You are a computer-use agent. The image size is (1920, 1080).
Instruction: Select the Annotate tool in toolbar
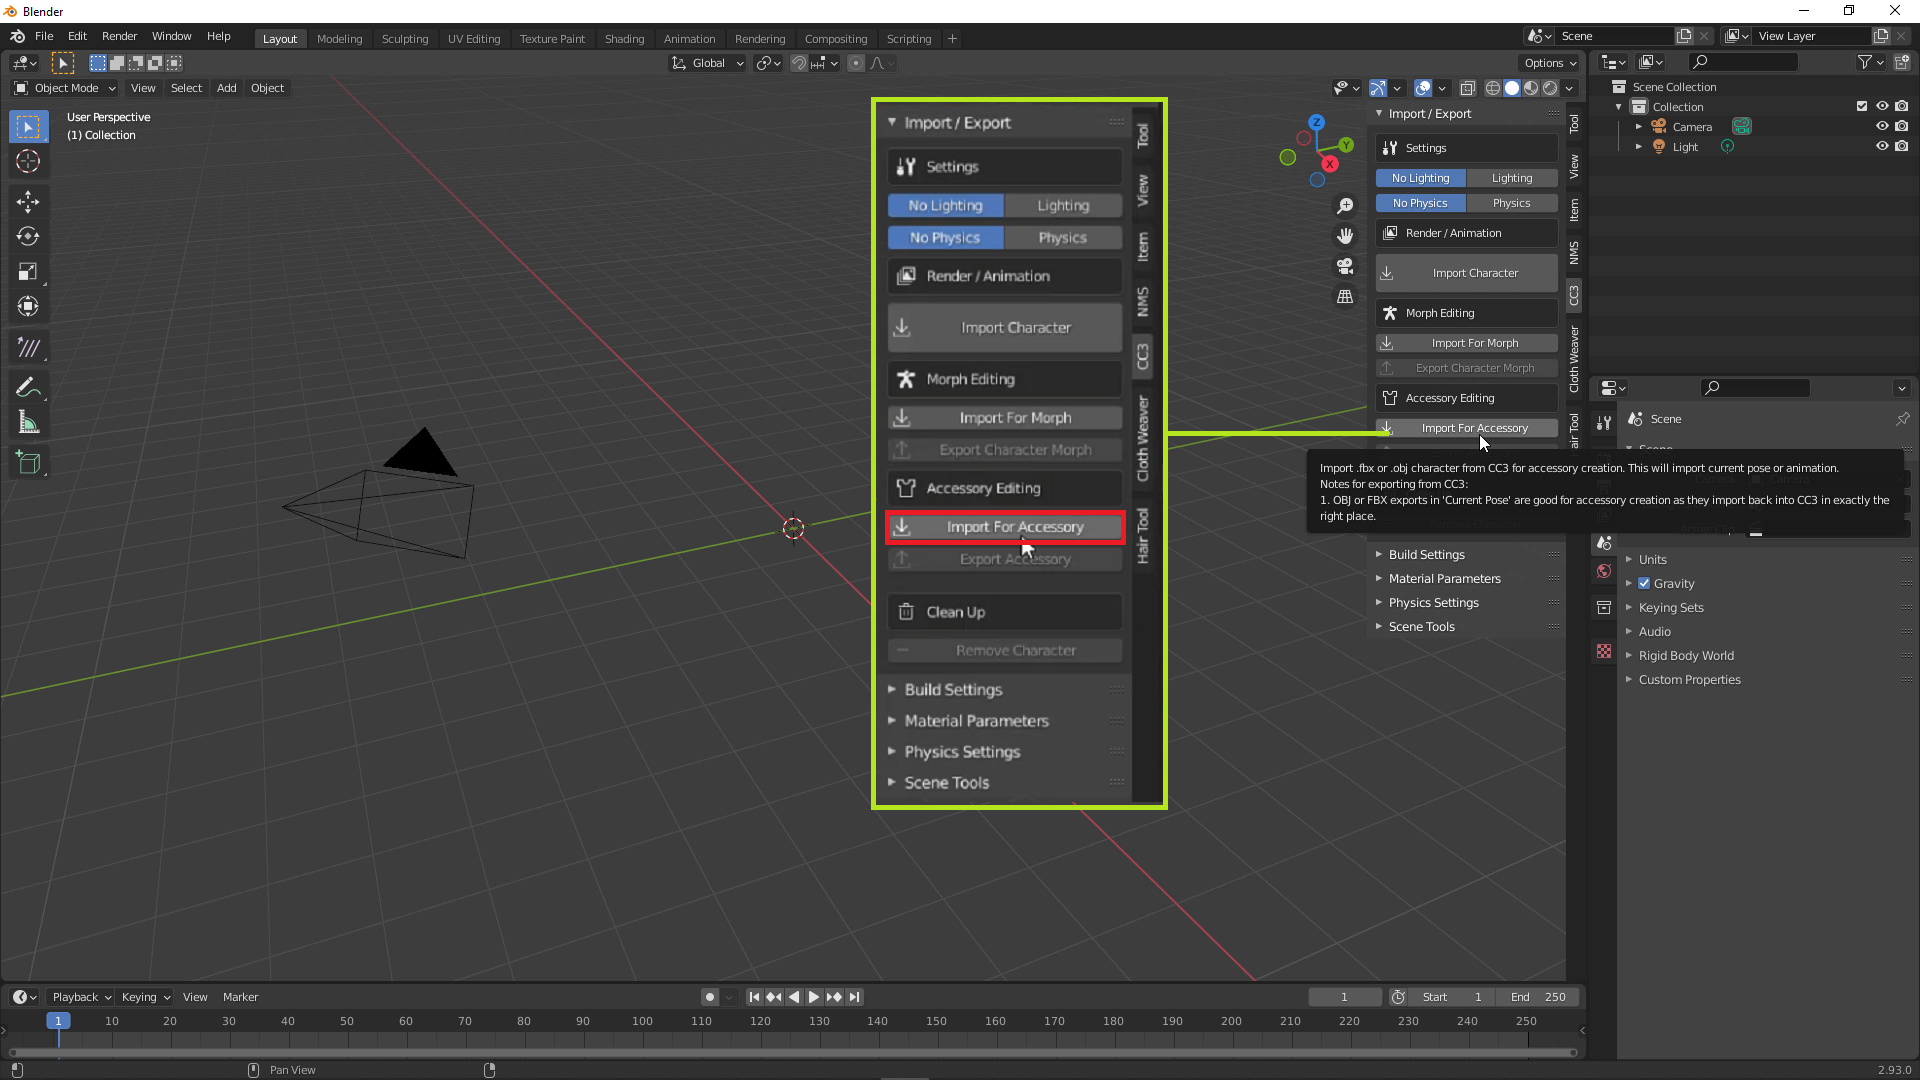point(29,386)
